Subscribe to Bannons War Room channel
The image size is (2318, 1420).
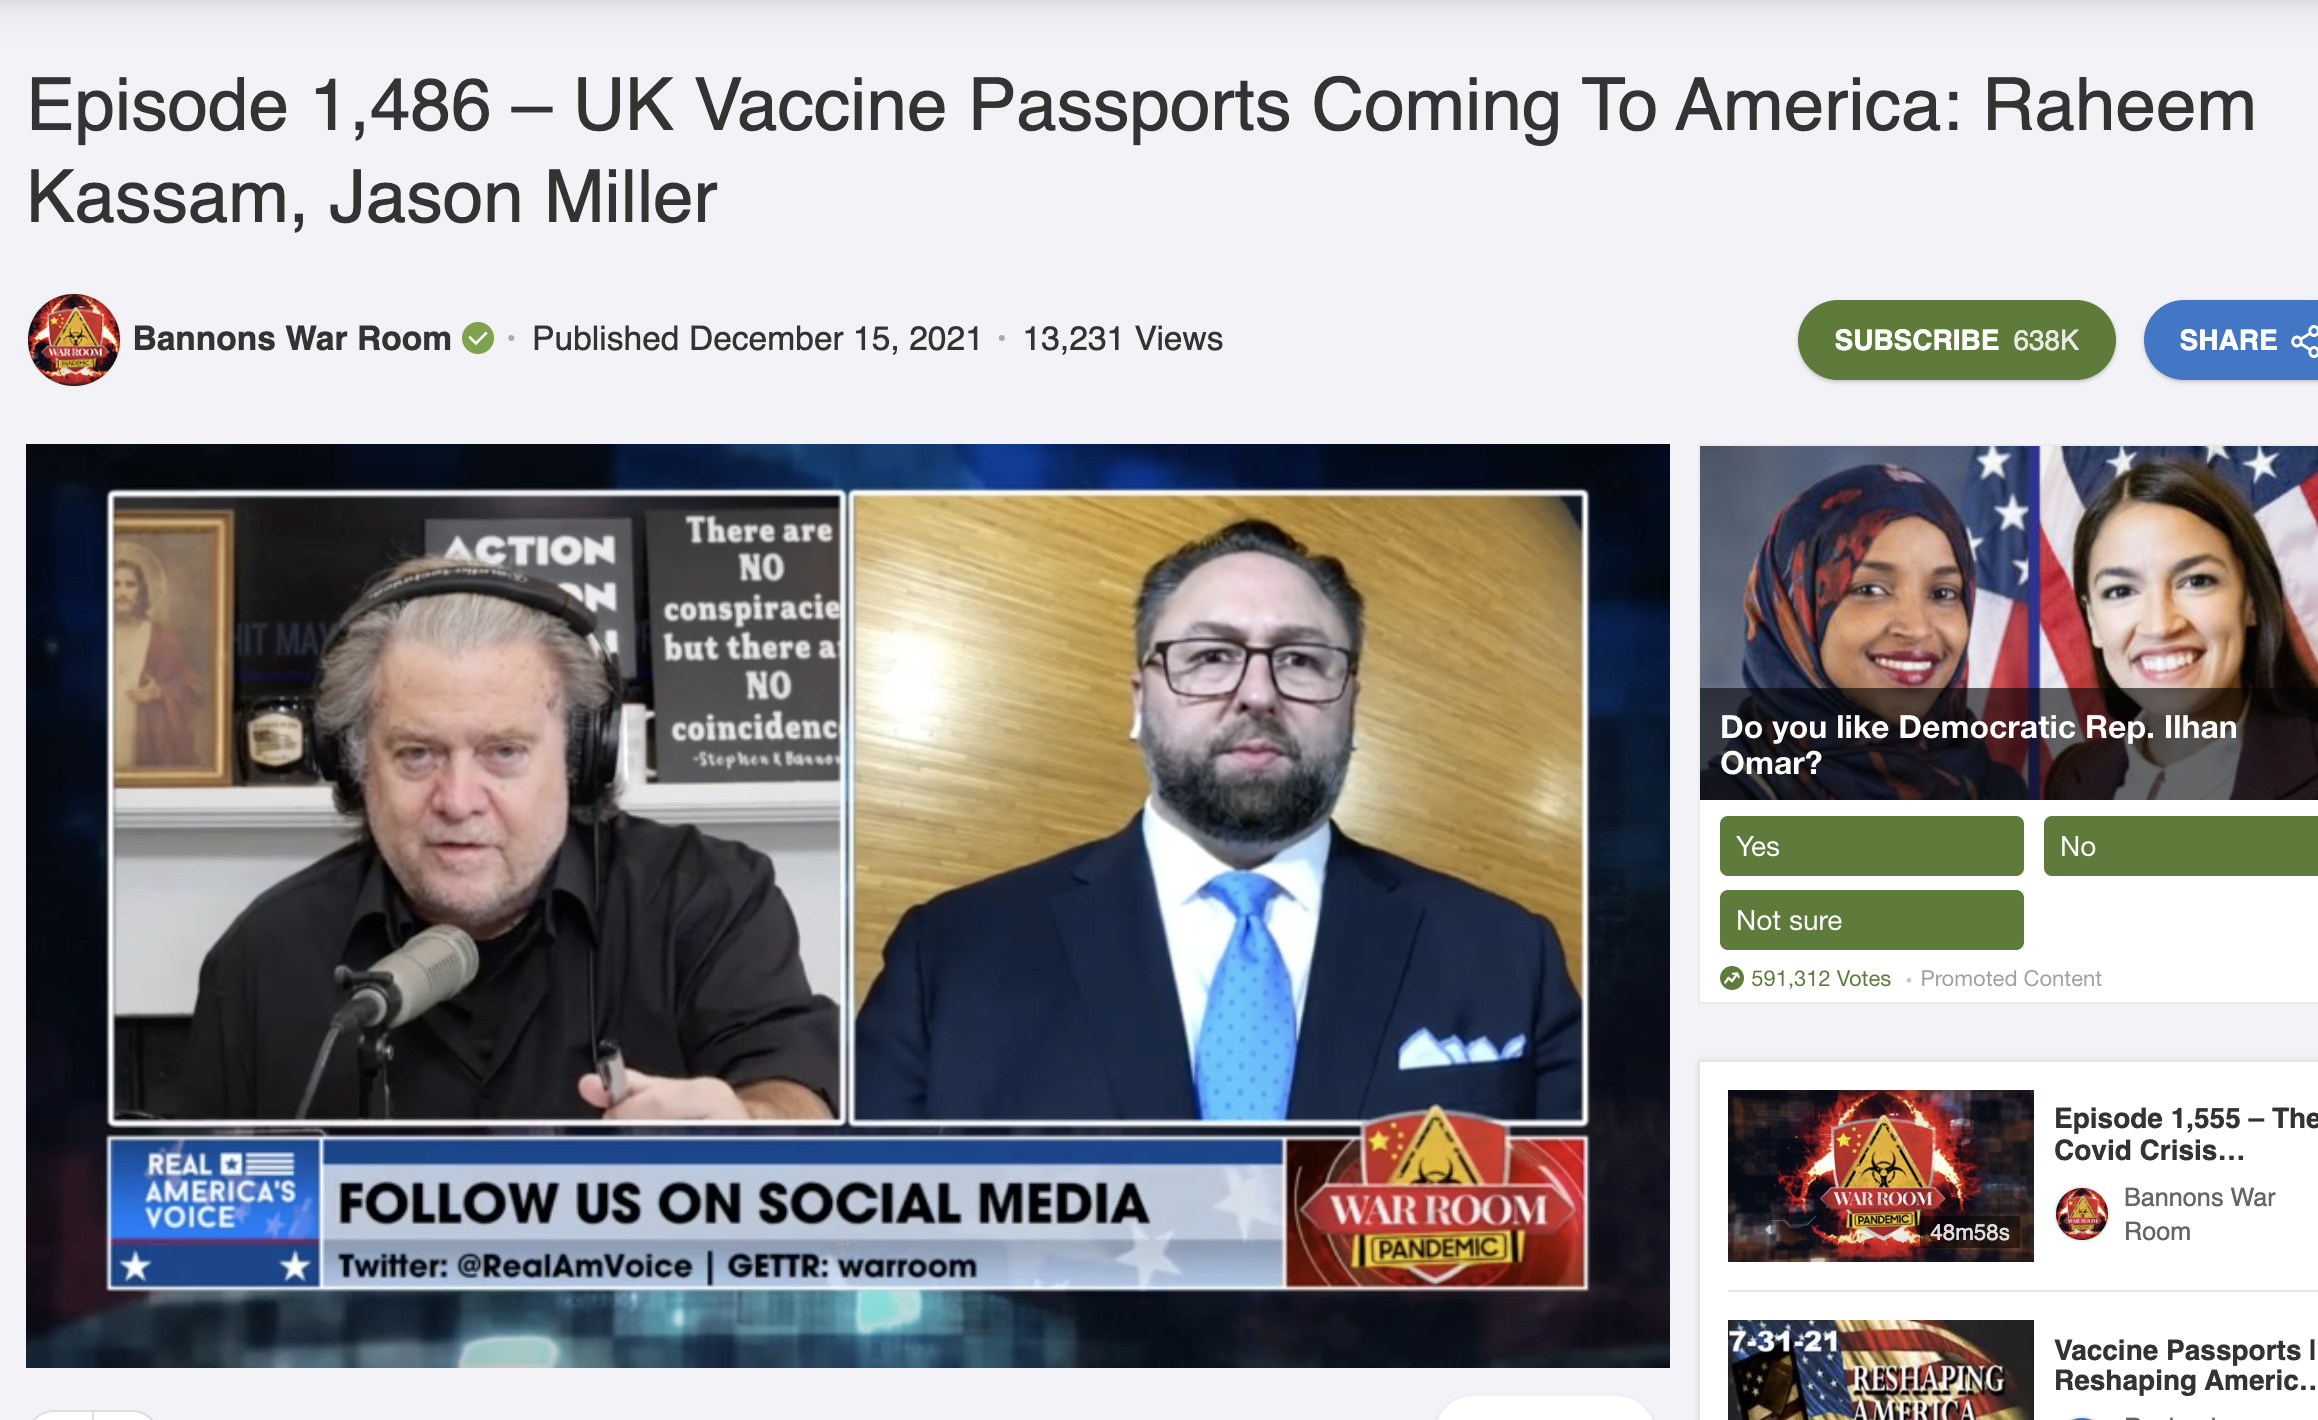pyautogui.click(x=1956, y=340)
